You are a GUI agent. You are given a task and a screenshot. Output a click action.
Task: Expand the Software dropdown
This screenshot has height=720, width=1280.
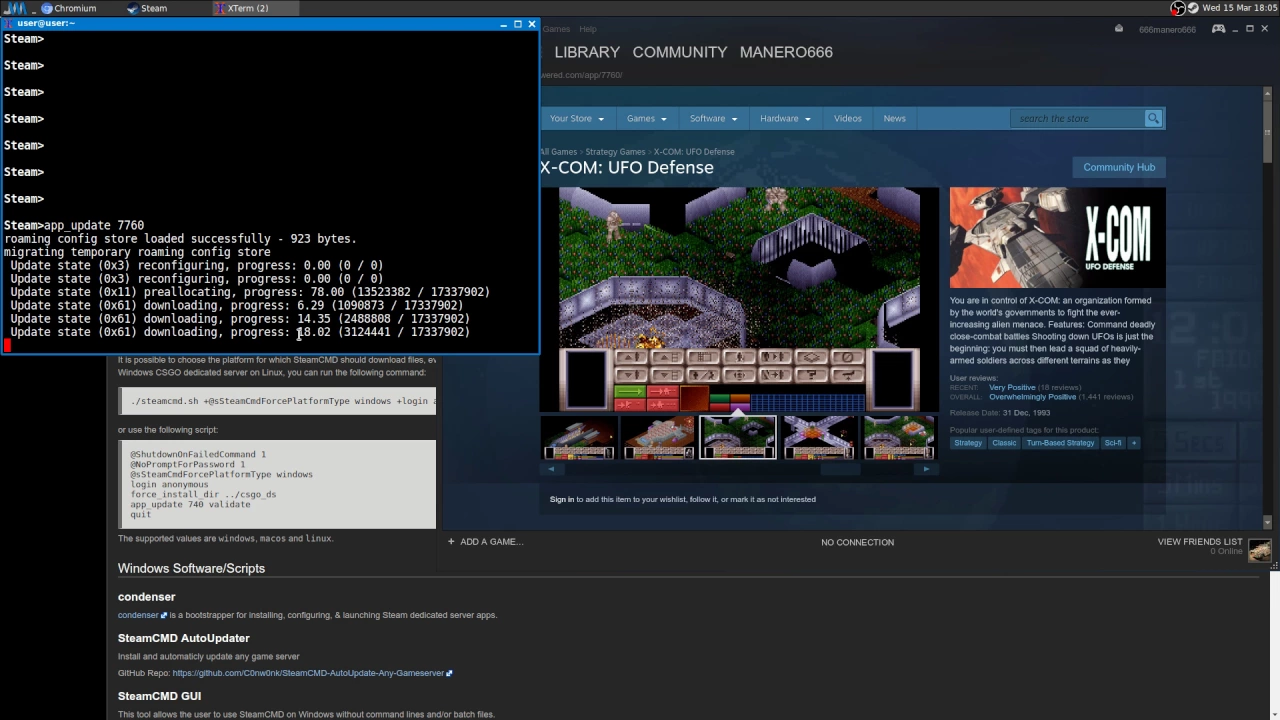[713, 118]
